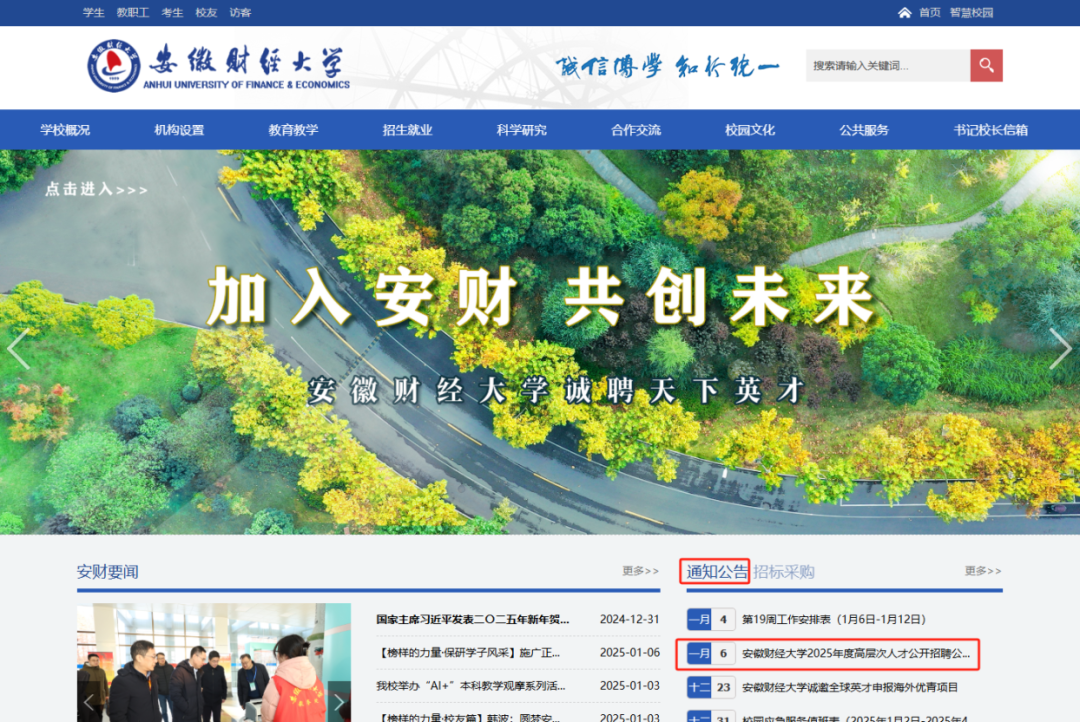This screenshot has height=722, width=1080.
Task: Click the 访客 top link
Action: 240,12
